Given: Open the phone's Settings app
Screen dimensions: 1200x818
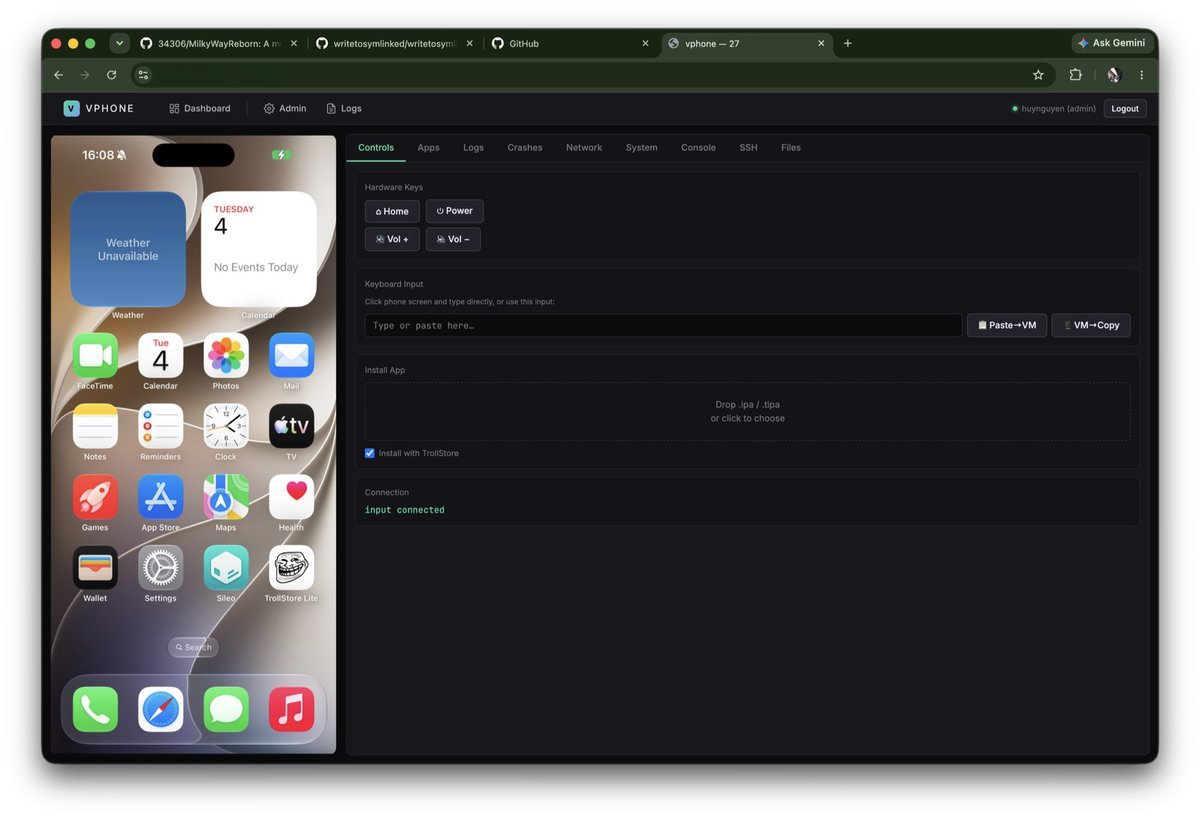Looking at the screenshot, I should click(160, 568).
